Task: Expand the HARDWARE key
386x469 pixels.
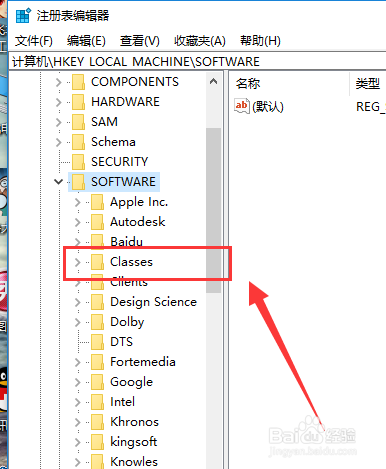Action: coord(59,102)
